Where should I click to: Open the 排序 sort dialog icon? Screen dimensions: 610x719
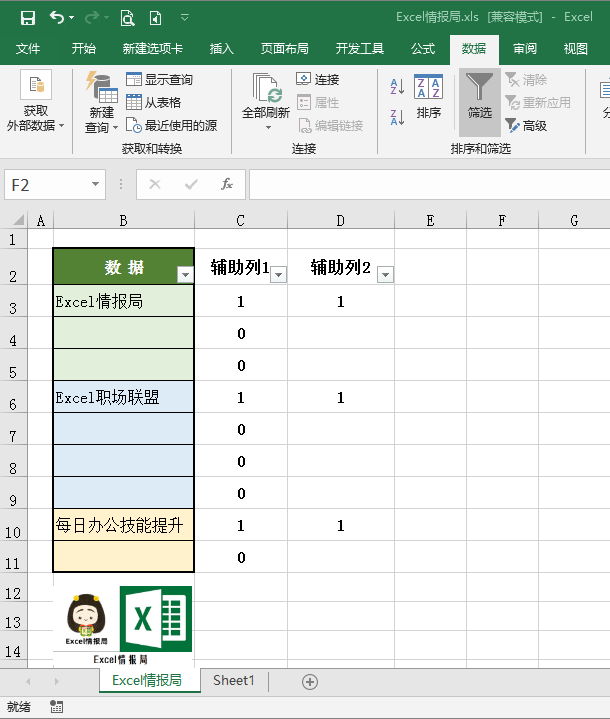[428, 87]
